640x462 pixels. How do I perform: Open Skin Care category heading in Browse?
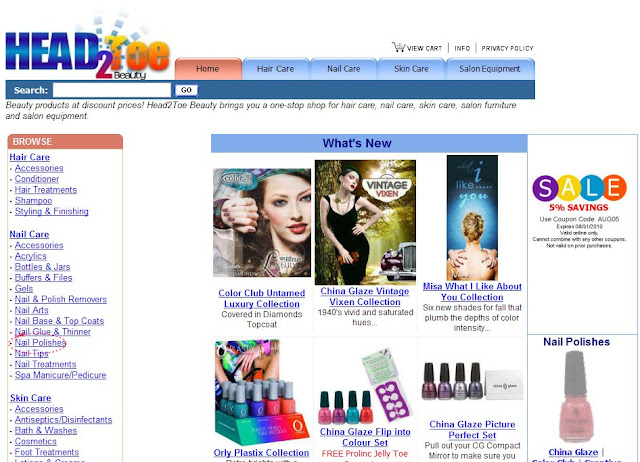pyautogui.click(x=31, y=398)
